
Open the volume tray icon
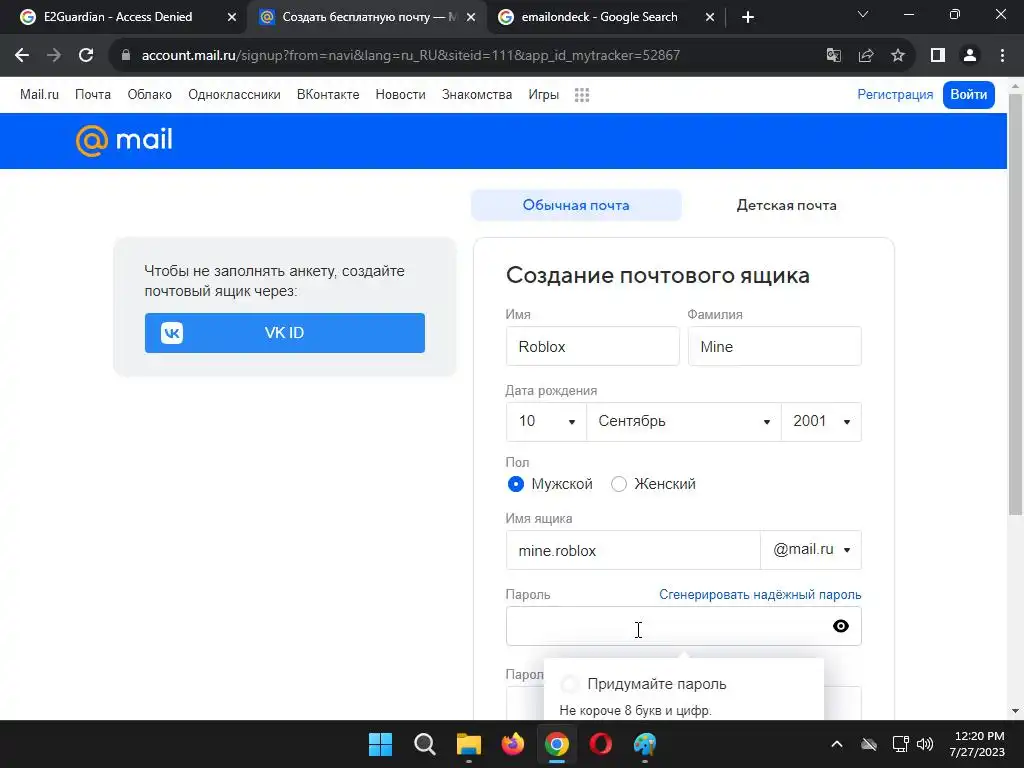[925, 744]
